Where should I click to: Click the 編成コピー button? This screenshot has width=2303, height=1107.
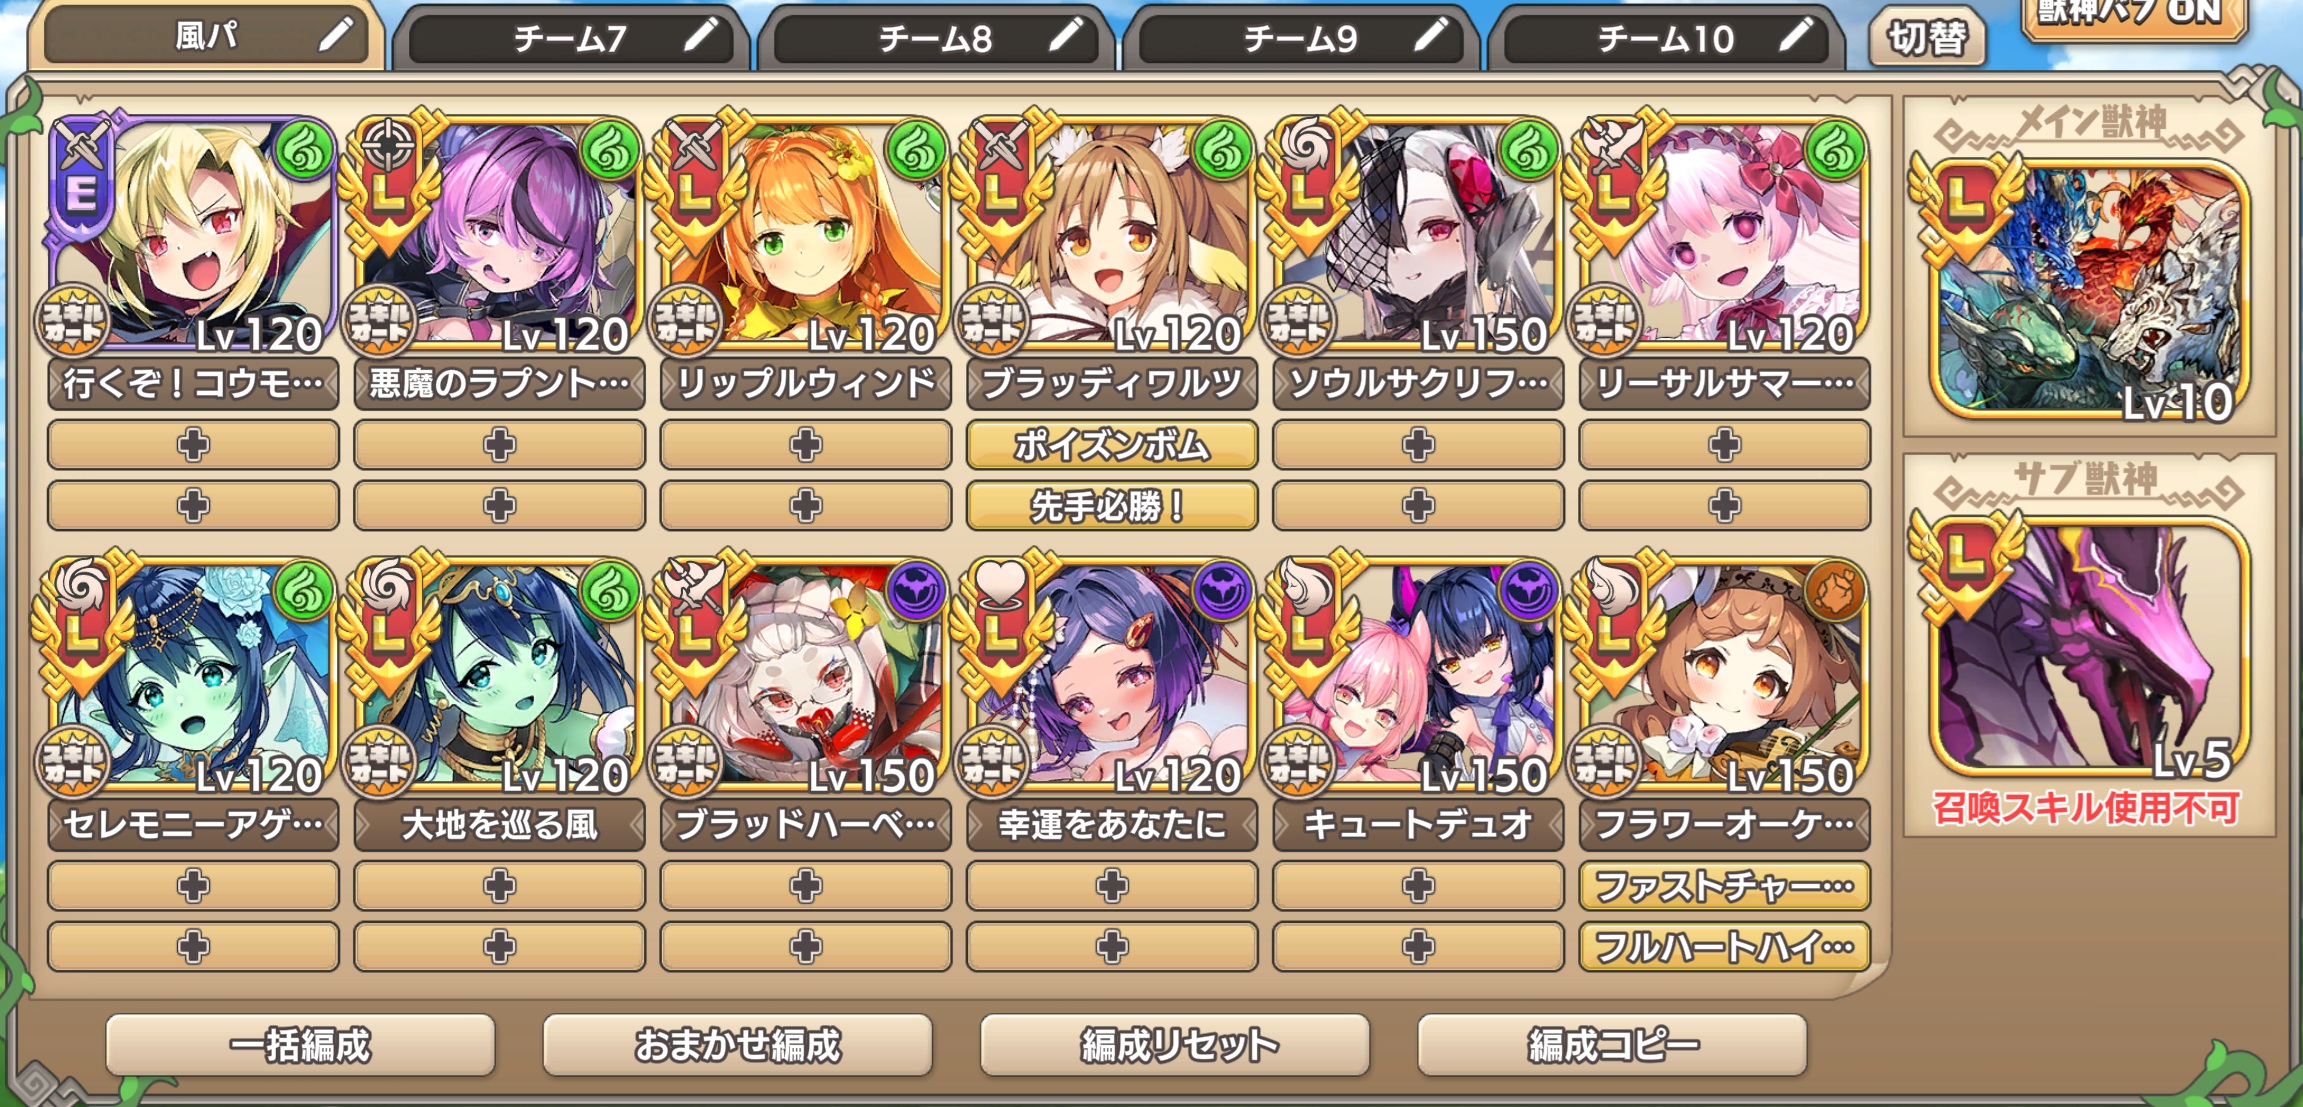1612,1046
